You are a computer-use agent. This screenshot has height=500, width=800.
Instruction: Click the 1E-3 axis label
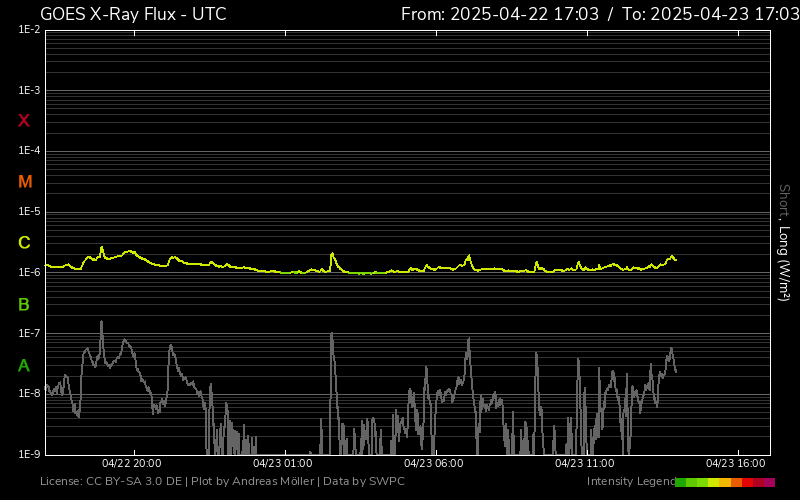pyautogui.click(x=29, y=90)
